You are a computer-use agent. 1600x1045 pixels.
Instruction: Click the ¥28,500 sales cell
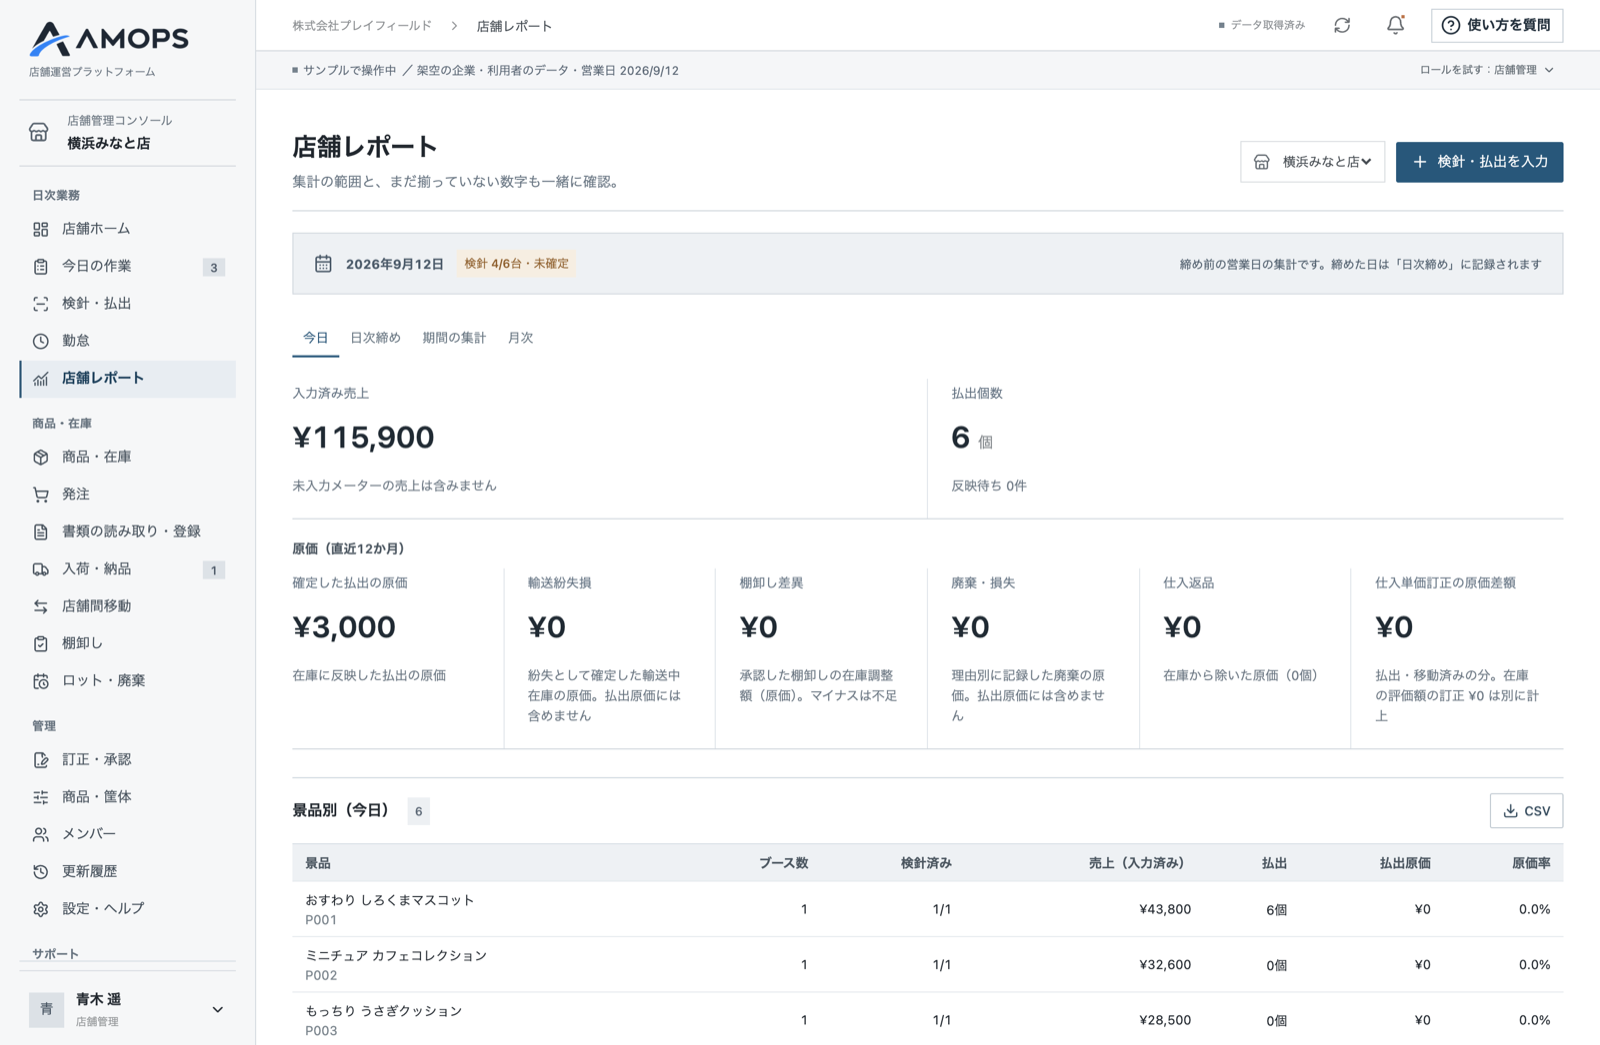click(x=1165, y=1020)
